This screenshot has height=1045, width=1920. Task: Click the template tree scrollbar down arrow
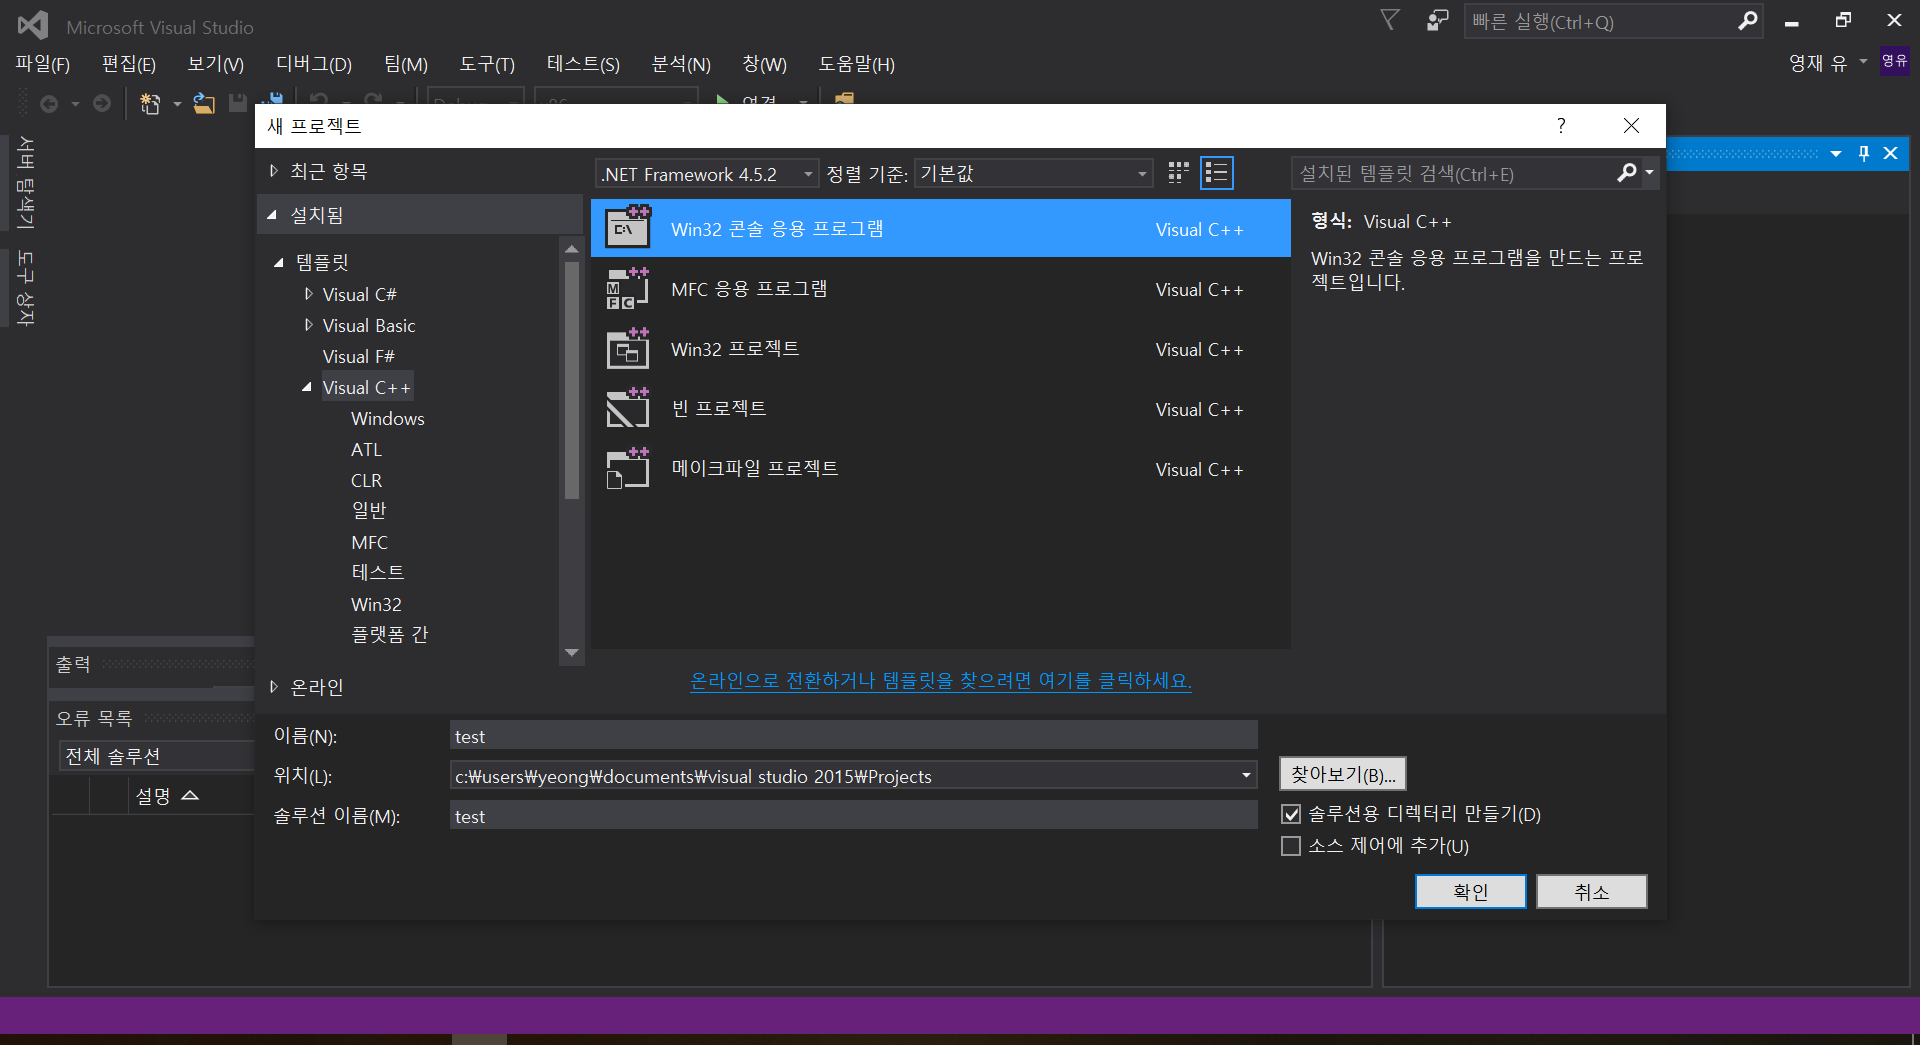(572, 653)
